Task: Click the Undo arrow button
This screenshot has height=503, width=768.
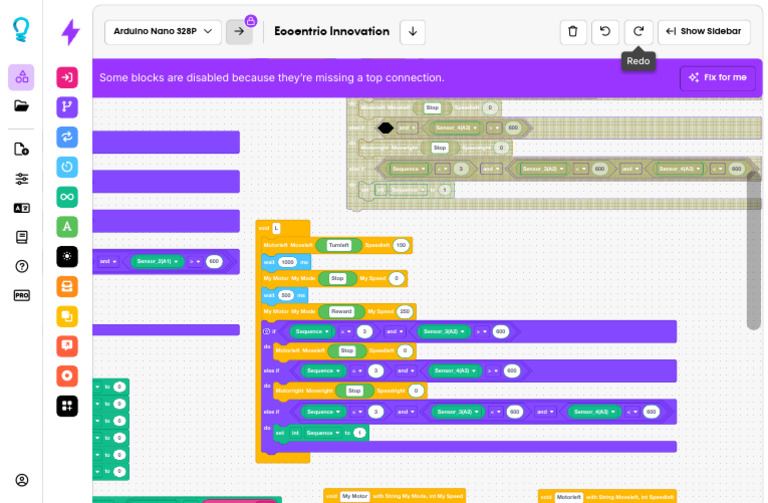Action: tap(605, 32)
